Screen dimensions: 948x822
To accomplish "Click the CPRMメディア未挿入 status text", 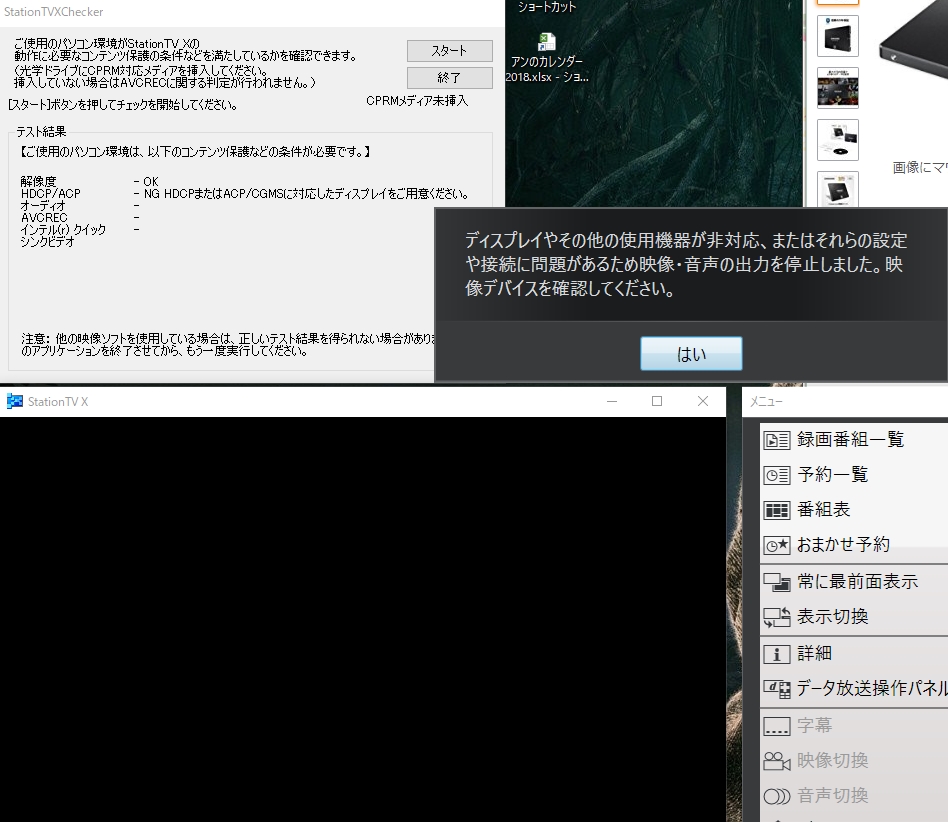I will tap(417, 101).
